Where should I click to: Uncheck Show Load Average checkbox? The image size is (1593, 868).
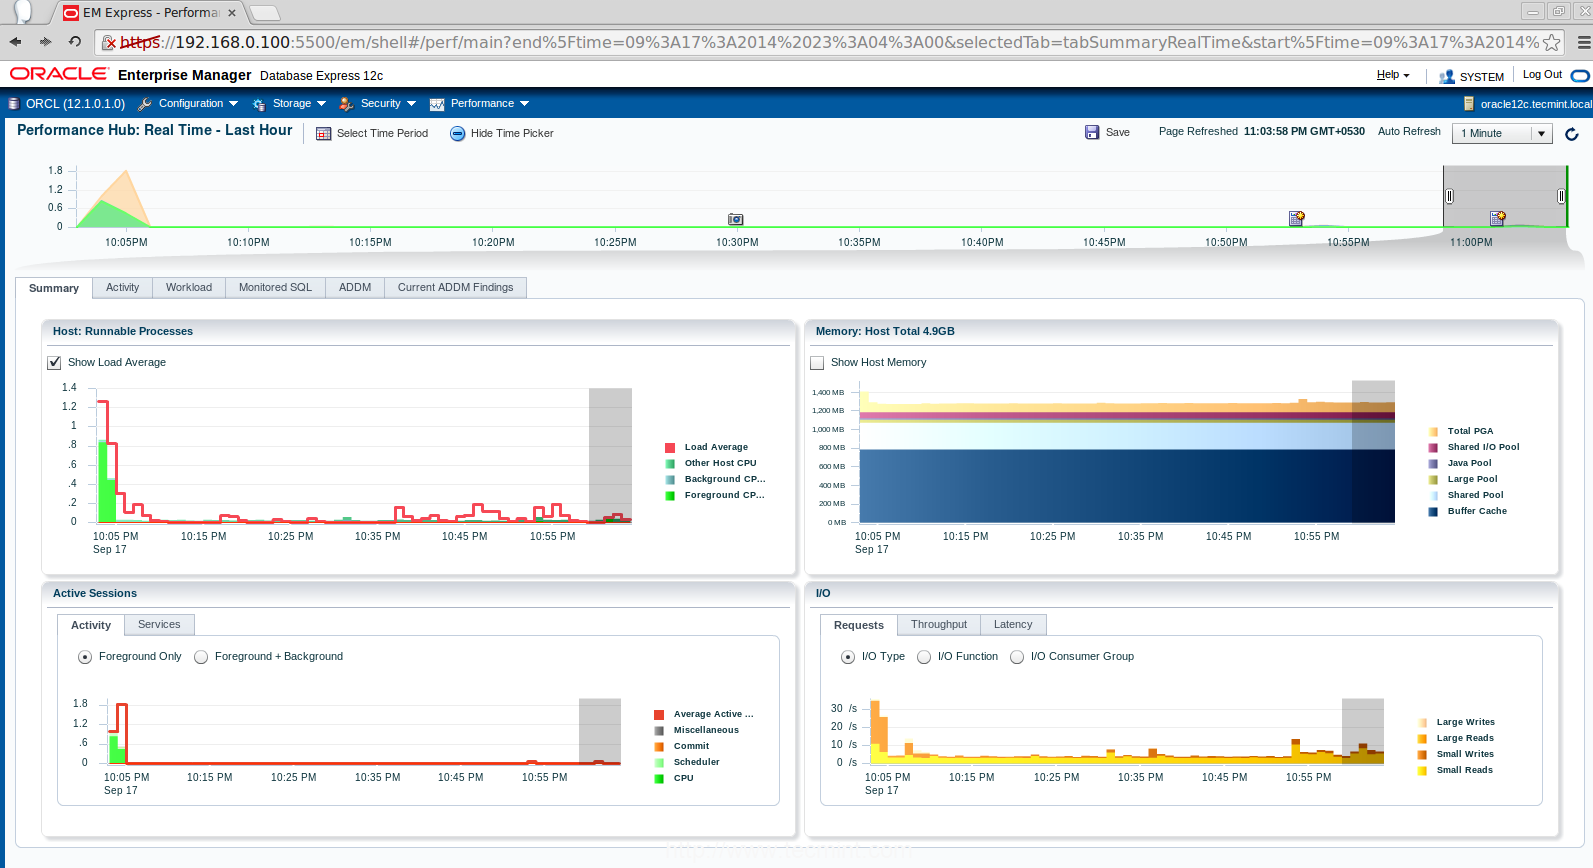[x=55, y=363]
